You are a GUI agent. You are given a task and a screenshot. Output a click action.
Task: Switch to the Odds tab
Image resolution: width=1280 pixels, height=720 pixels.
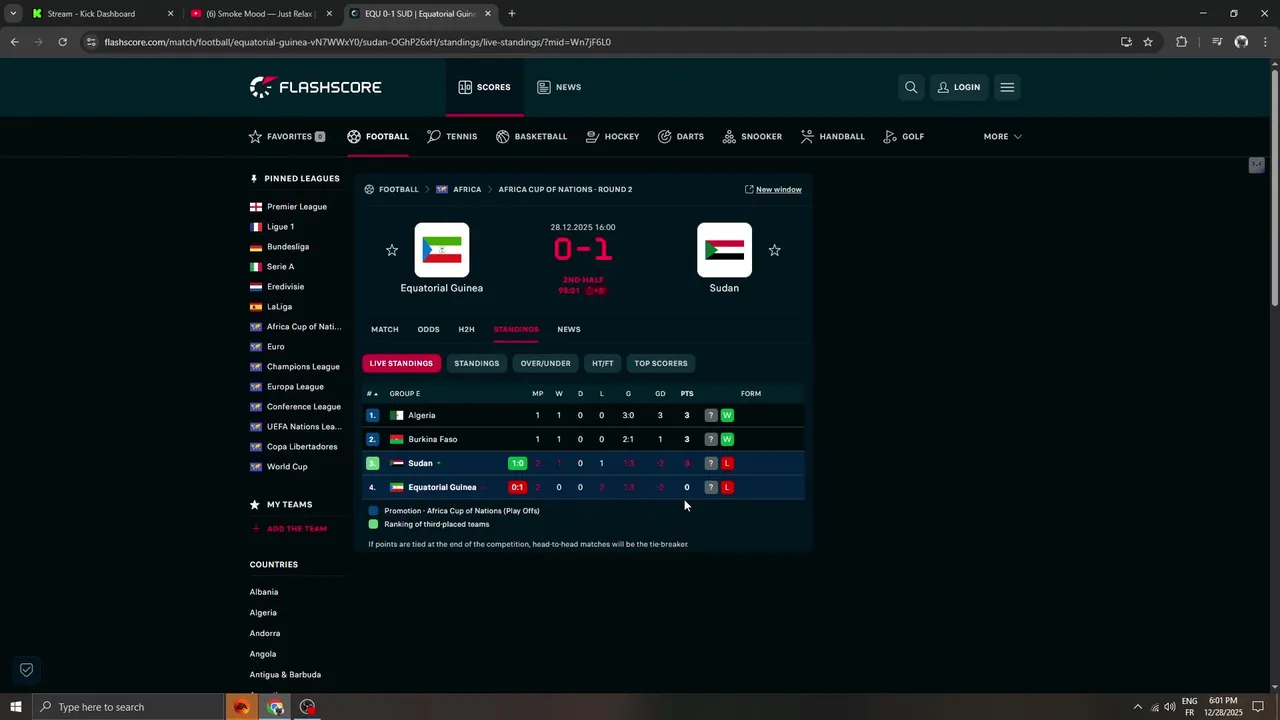[x=428, y=329]
